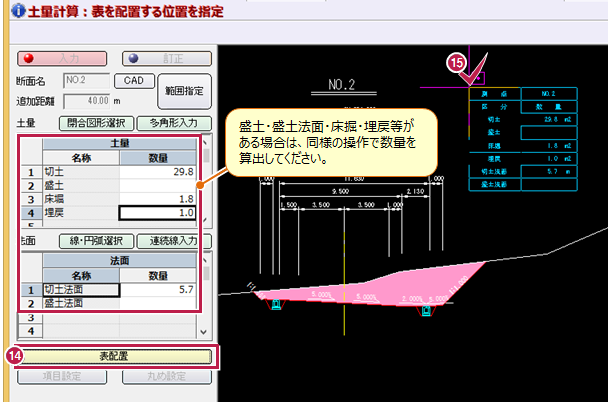608x402 pixels.
Task: Click the 土量 table 名称 column header
Action: 81,158
